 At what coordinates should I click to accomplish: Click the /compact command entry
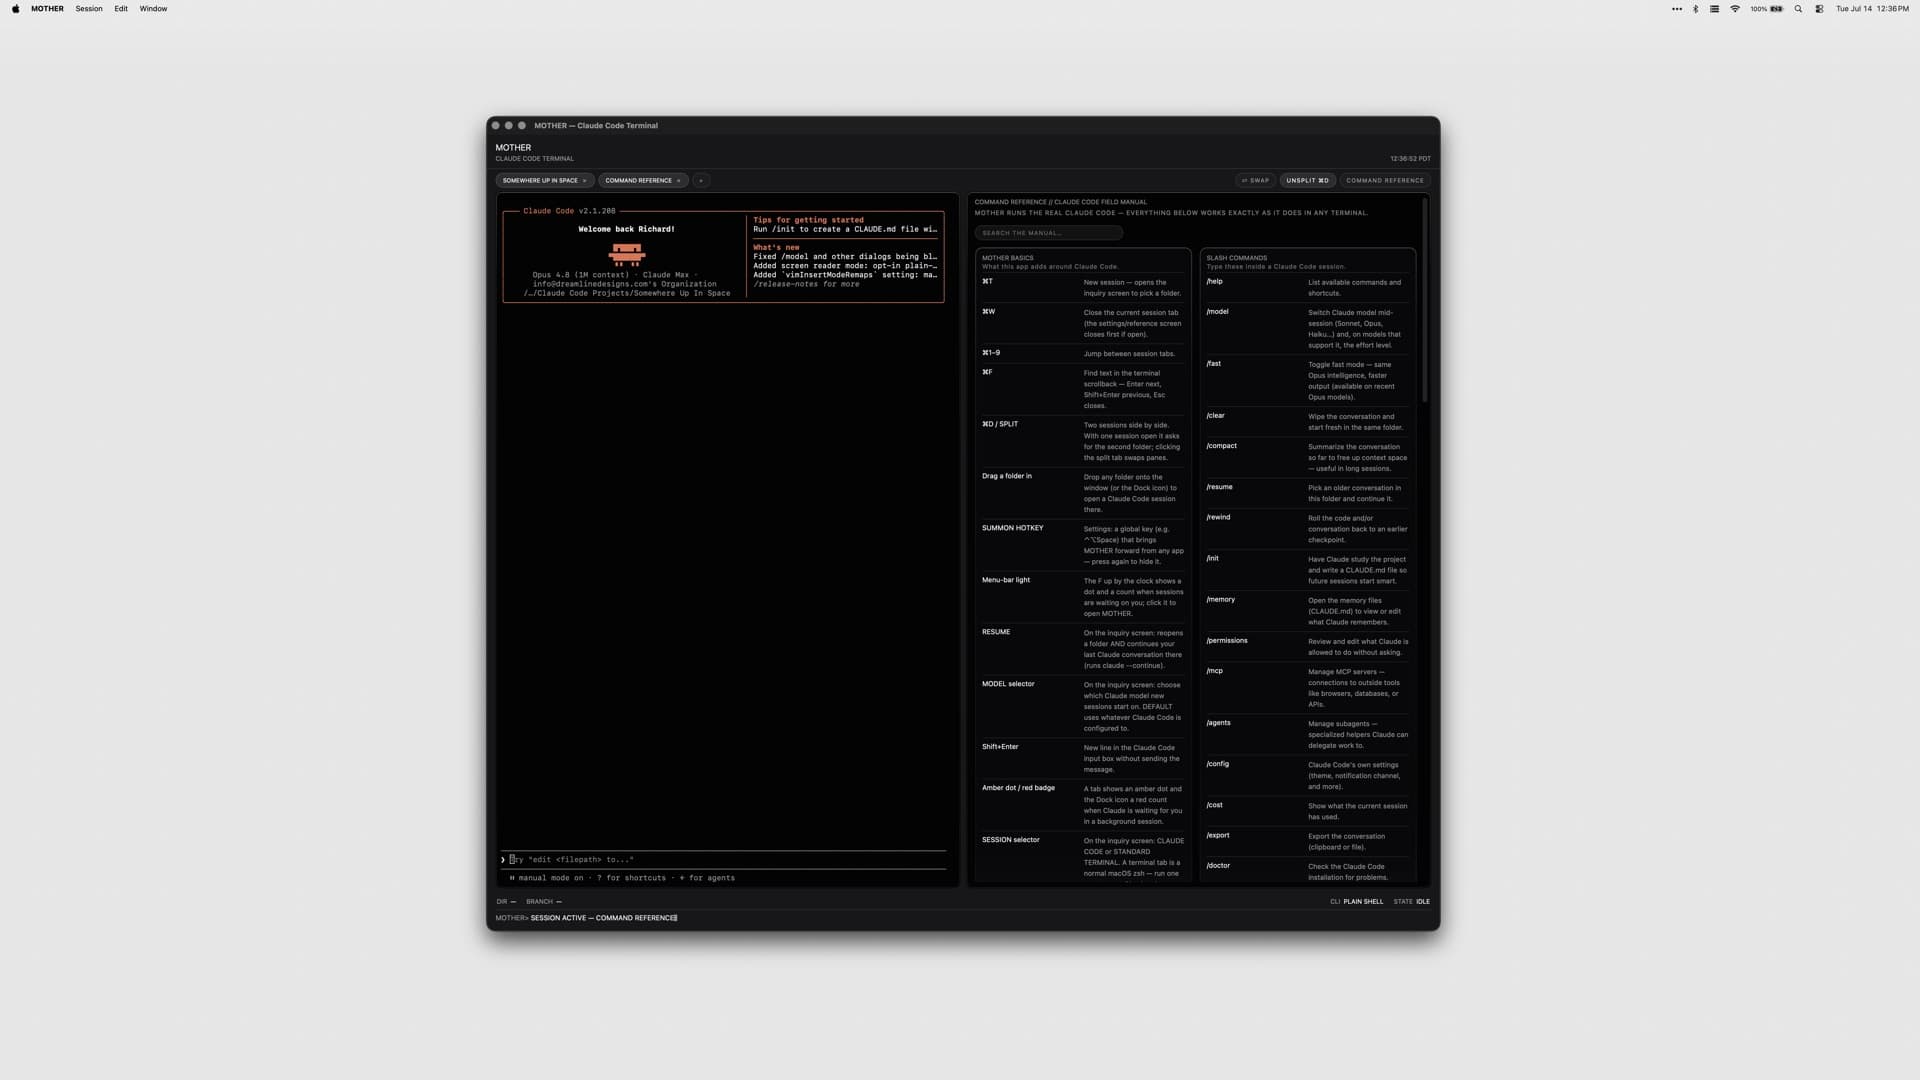1307,457
